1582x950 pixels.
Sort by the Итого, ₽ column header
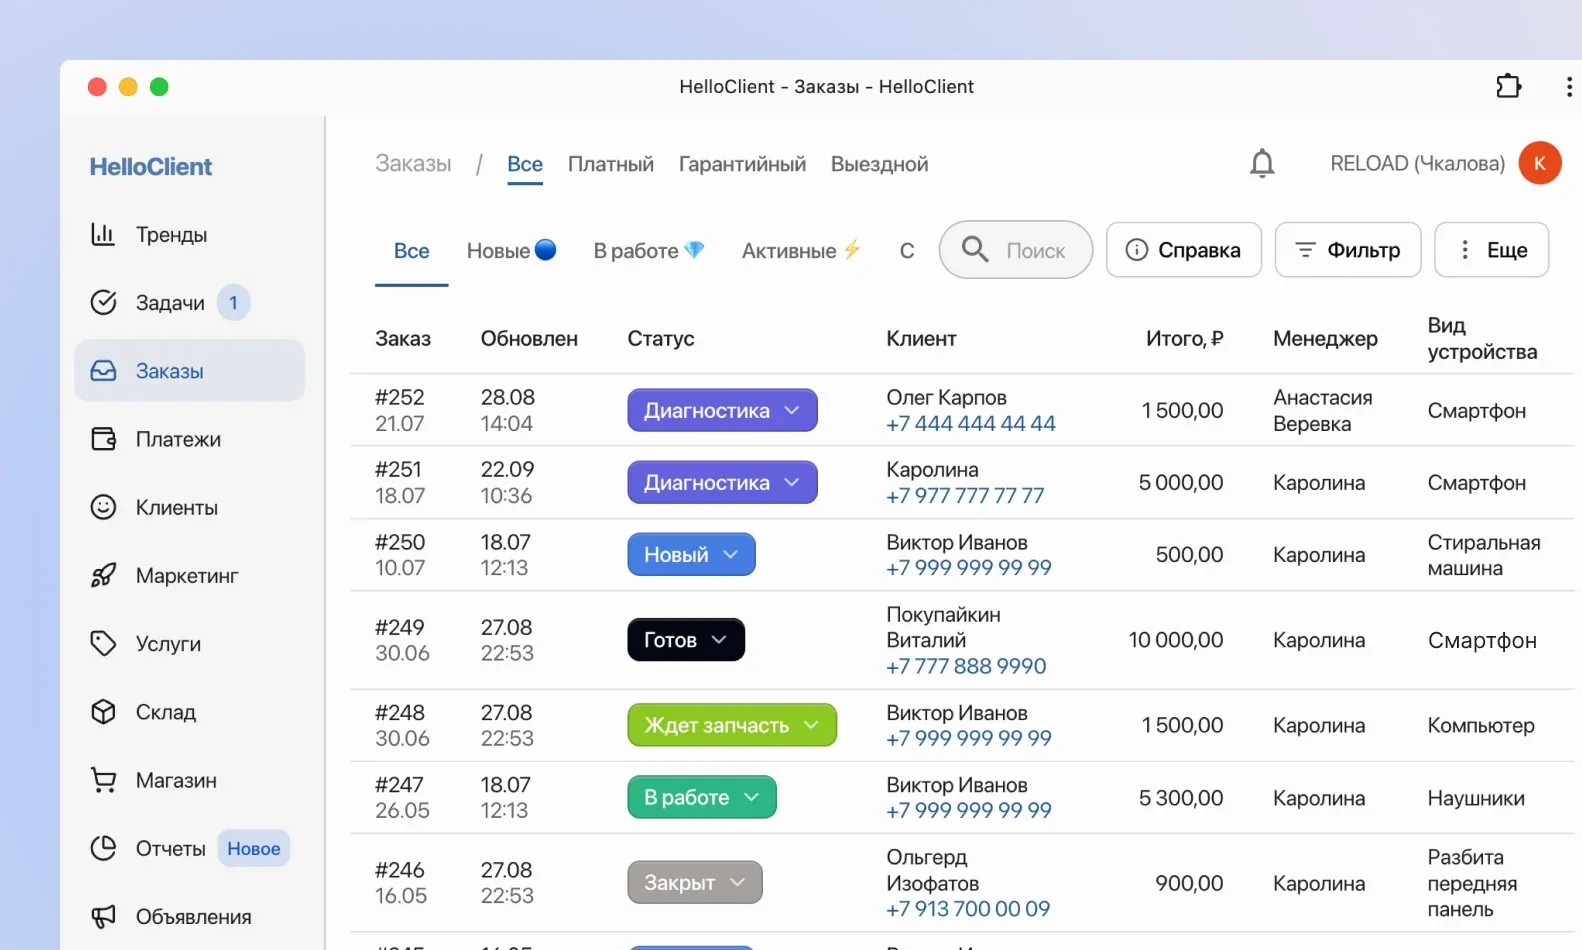(1185, 338)
